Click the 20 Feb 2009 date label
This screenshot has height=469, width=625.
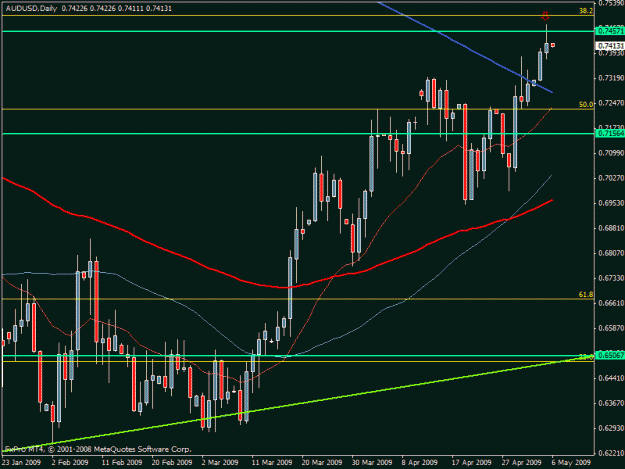(172, 463)
